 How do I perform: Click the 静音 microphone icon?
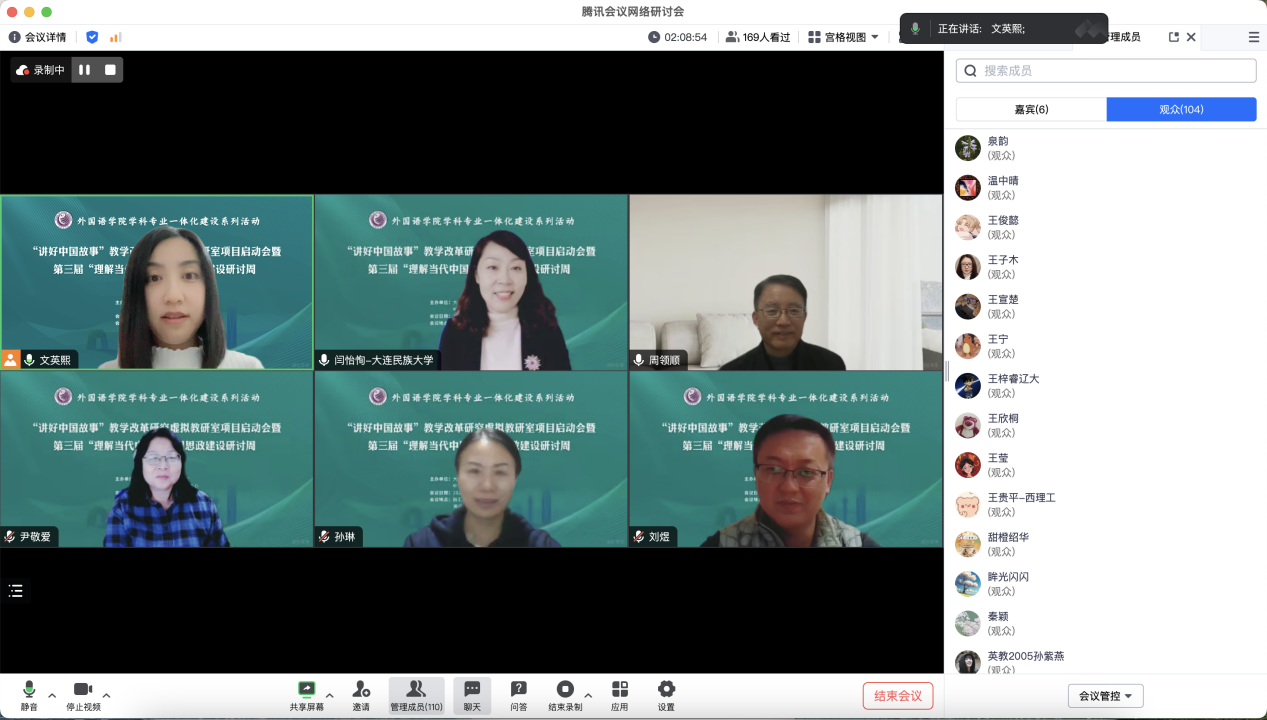point(29,690)
